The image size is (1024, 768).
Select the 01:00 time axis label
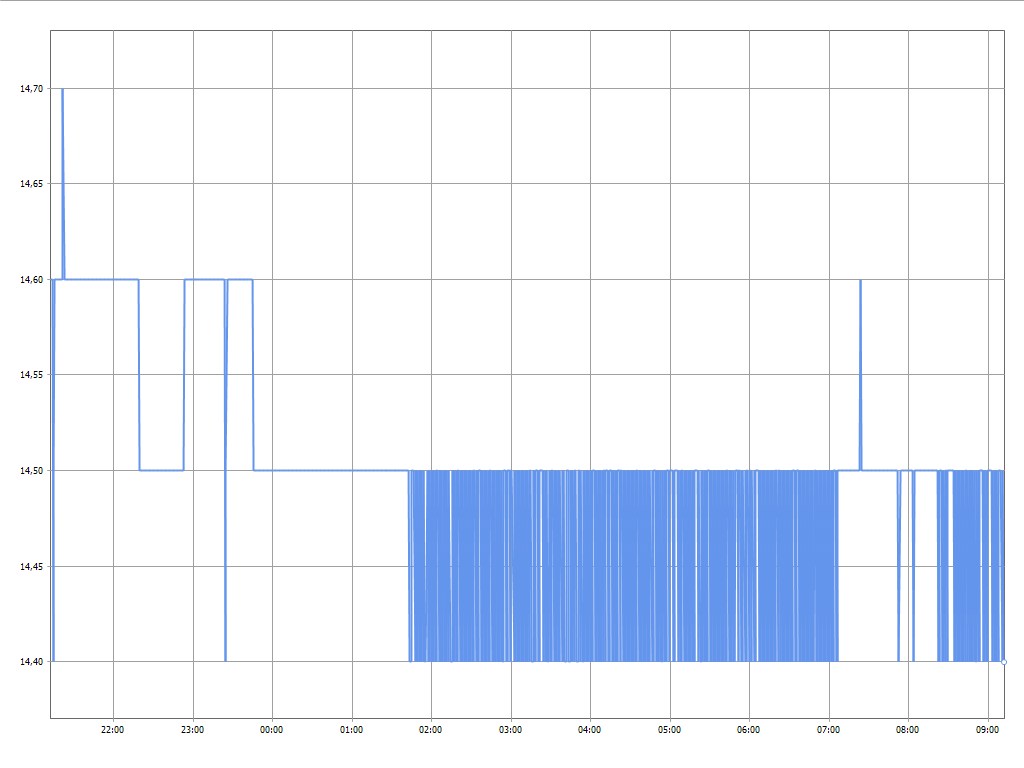coord(352,730)
